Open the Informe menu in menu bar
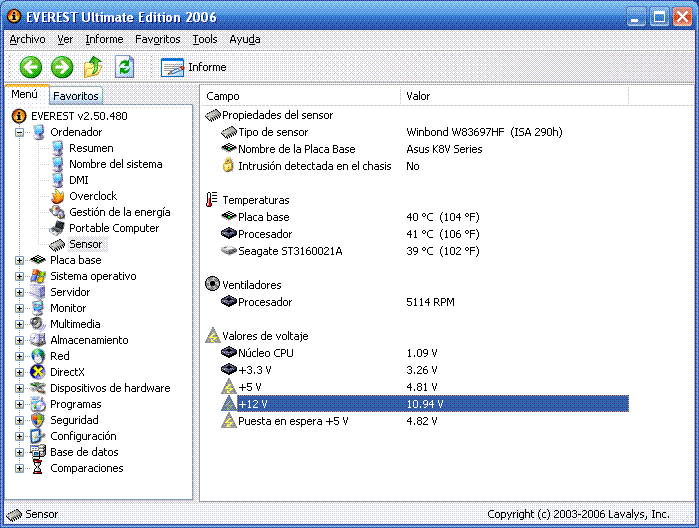This screenshot has width=699, height=528. point(104,39)
